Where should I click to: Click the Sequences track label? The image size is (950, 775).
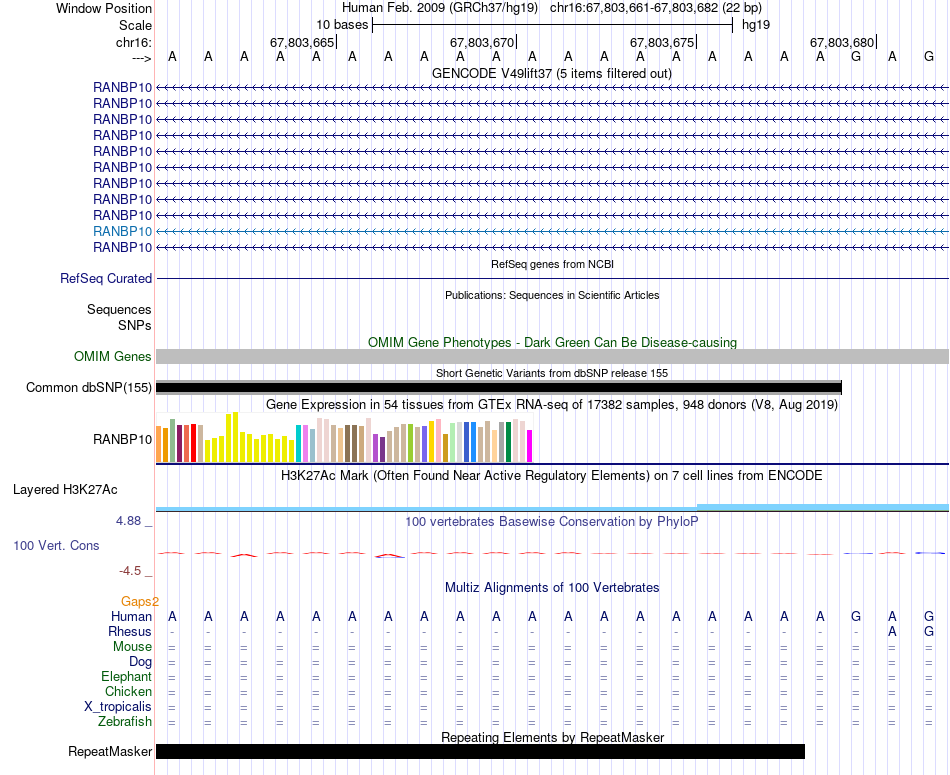[x=119, y=310]
